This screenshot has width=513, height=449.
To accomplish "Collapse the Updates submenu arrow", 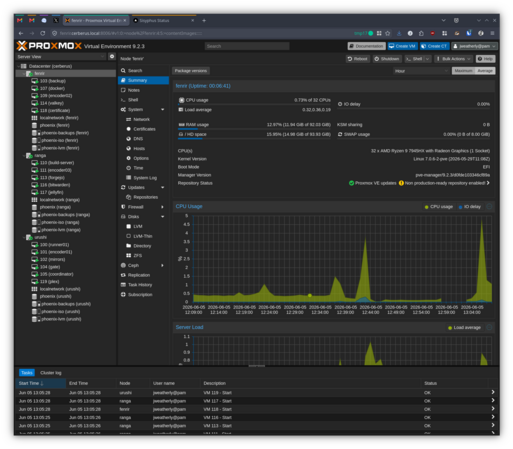I will click(163, 188).
